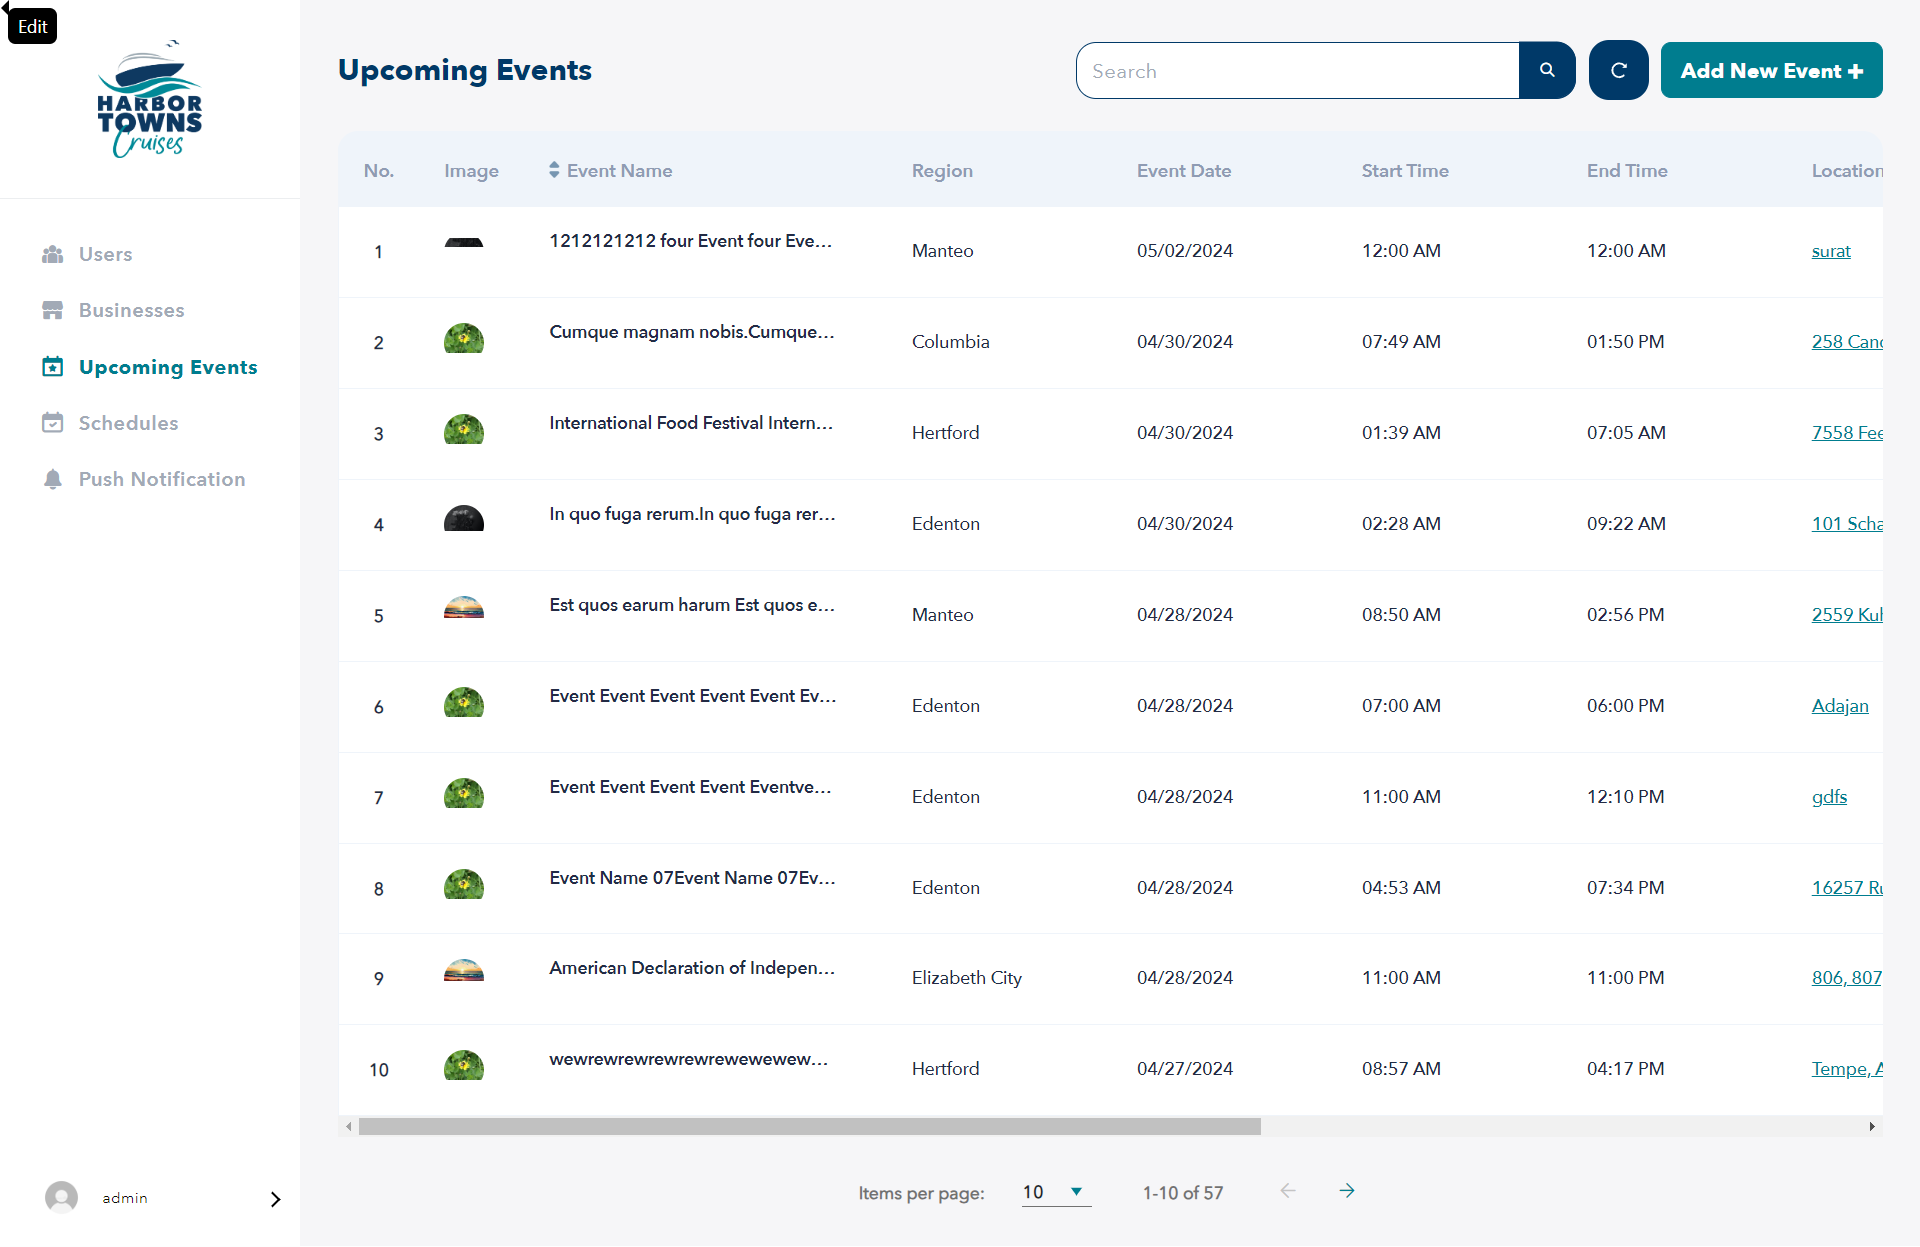1920x1247 pixels.
Task: Click the refresh icon button
Action: tap(1618, 70)
